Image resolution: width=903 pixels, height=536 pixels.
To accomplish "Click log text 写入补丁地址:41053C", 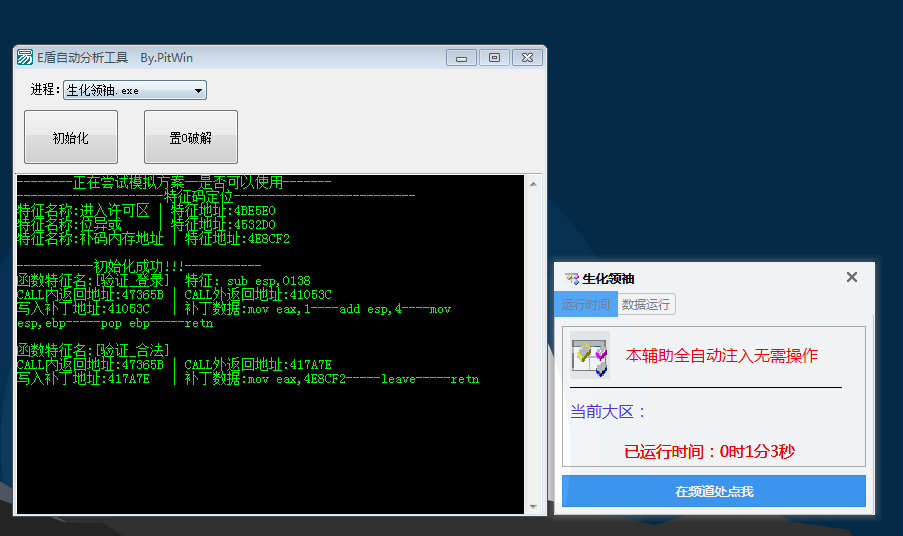I will [84, 309].
